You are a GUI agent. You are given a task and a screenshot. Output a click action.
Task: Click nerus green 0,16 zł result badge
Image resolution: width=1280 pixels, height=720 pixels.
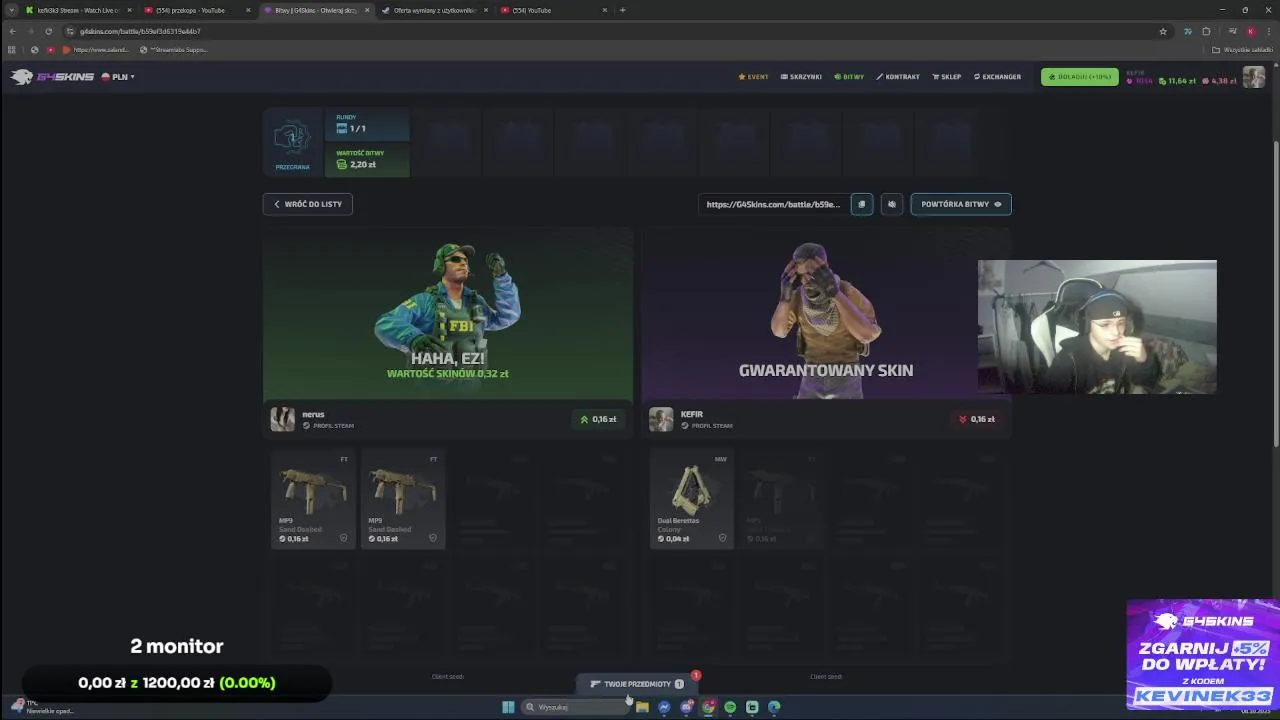pyautogui.click(x=599, y=419)
